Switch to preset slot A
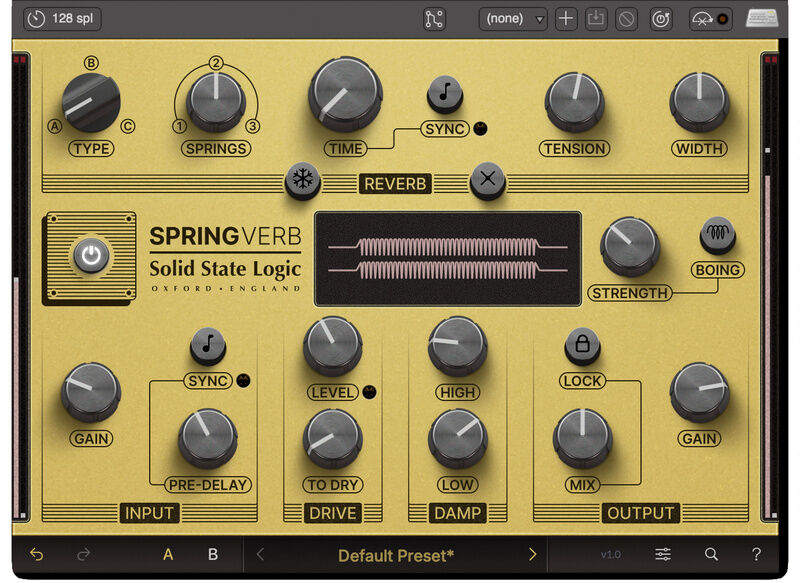 168,554
